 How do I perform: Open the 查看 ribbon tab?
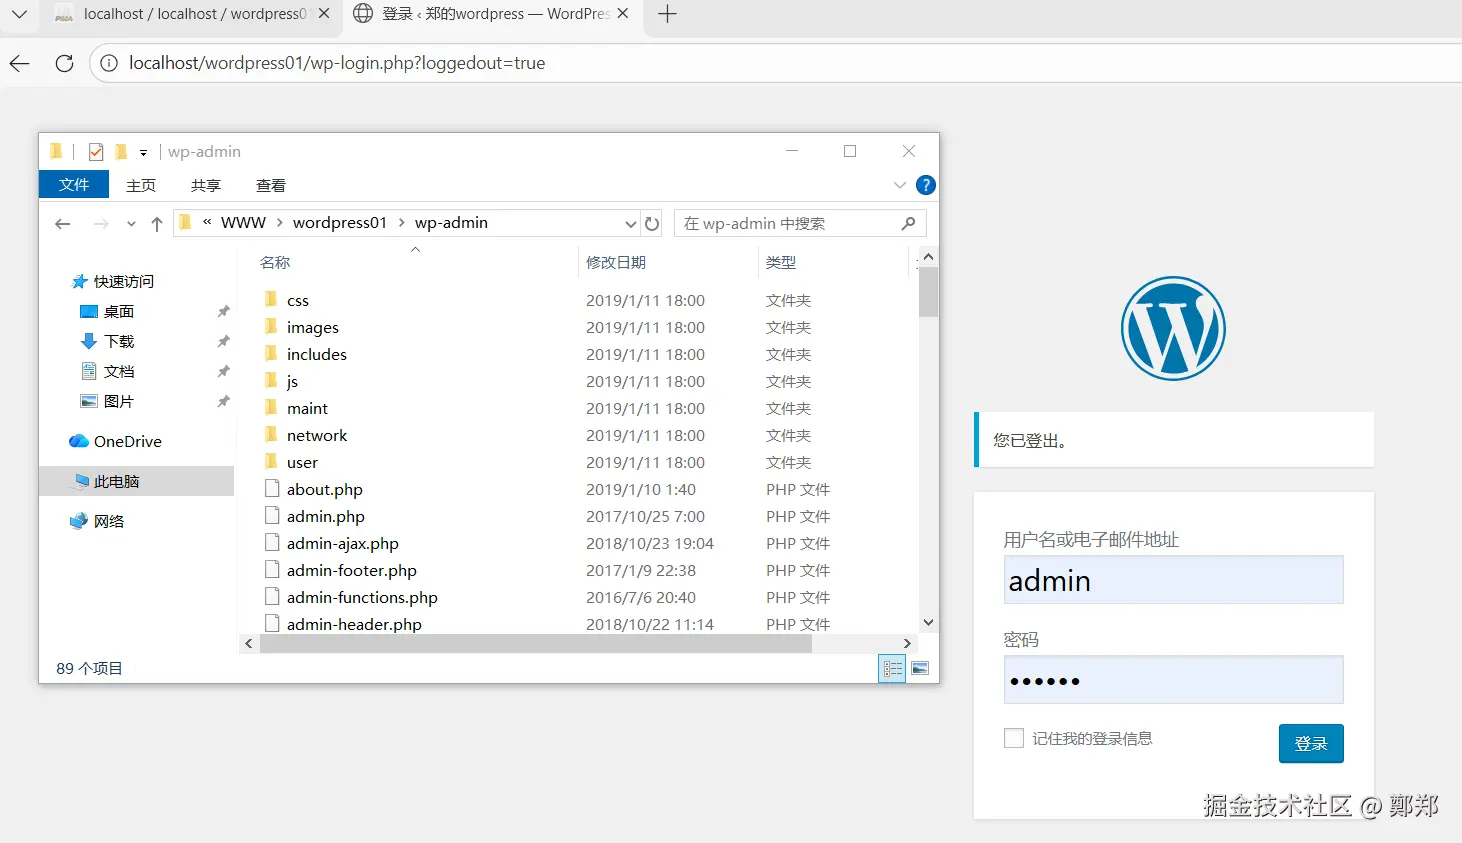tap(271, 185)
